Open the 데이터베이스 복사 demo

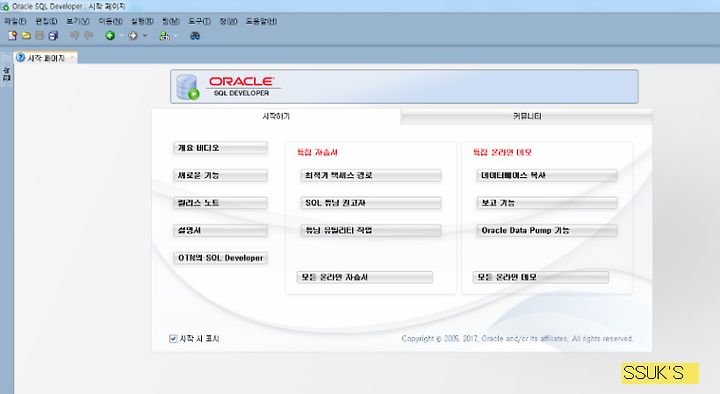547,175
